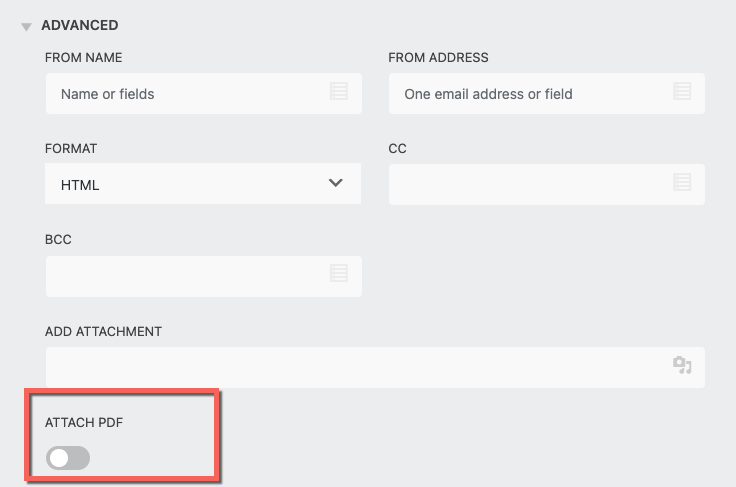
Task: Click into the From Address field
Action: (530, 94)
